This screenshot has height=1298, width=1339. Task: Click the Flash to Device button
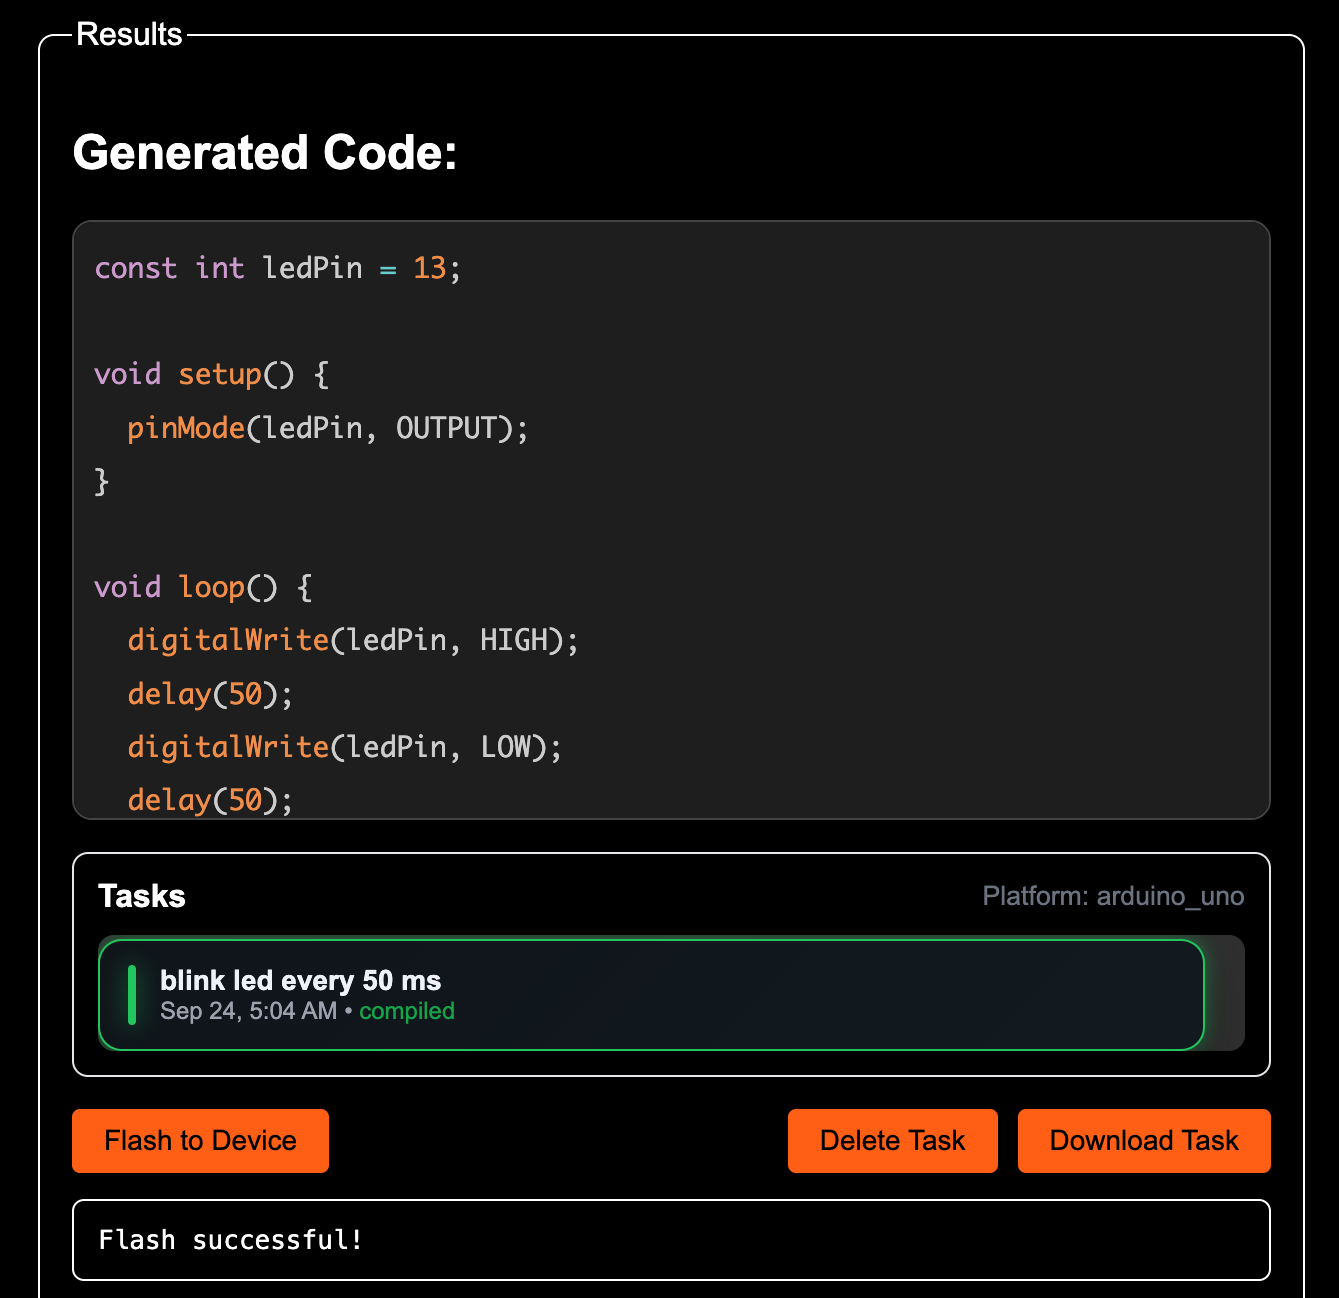click(200, 1141)
